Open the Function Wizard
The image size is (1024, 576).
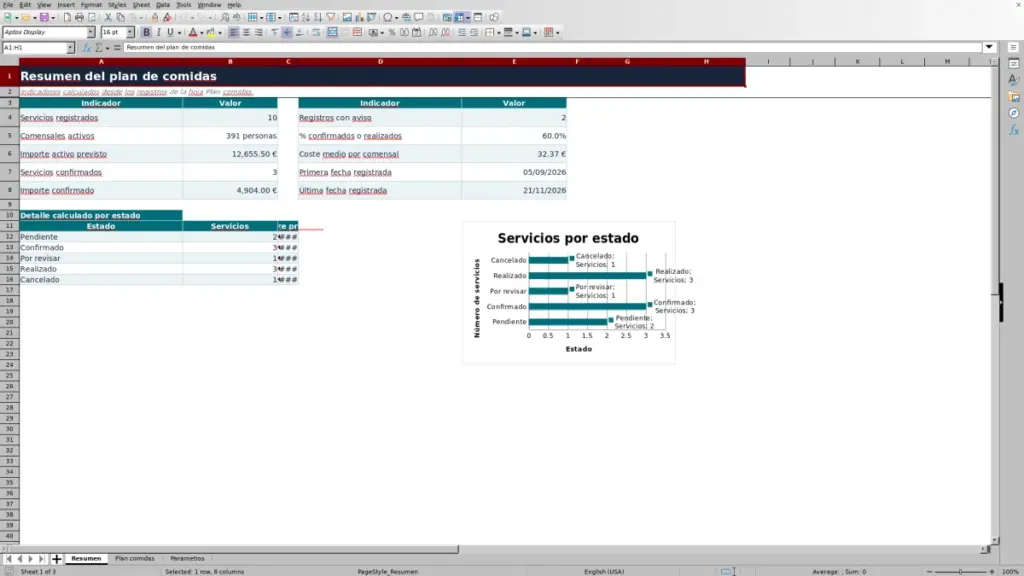(86, 48)
